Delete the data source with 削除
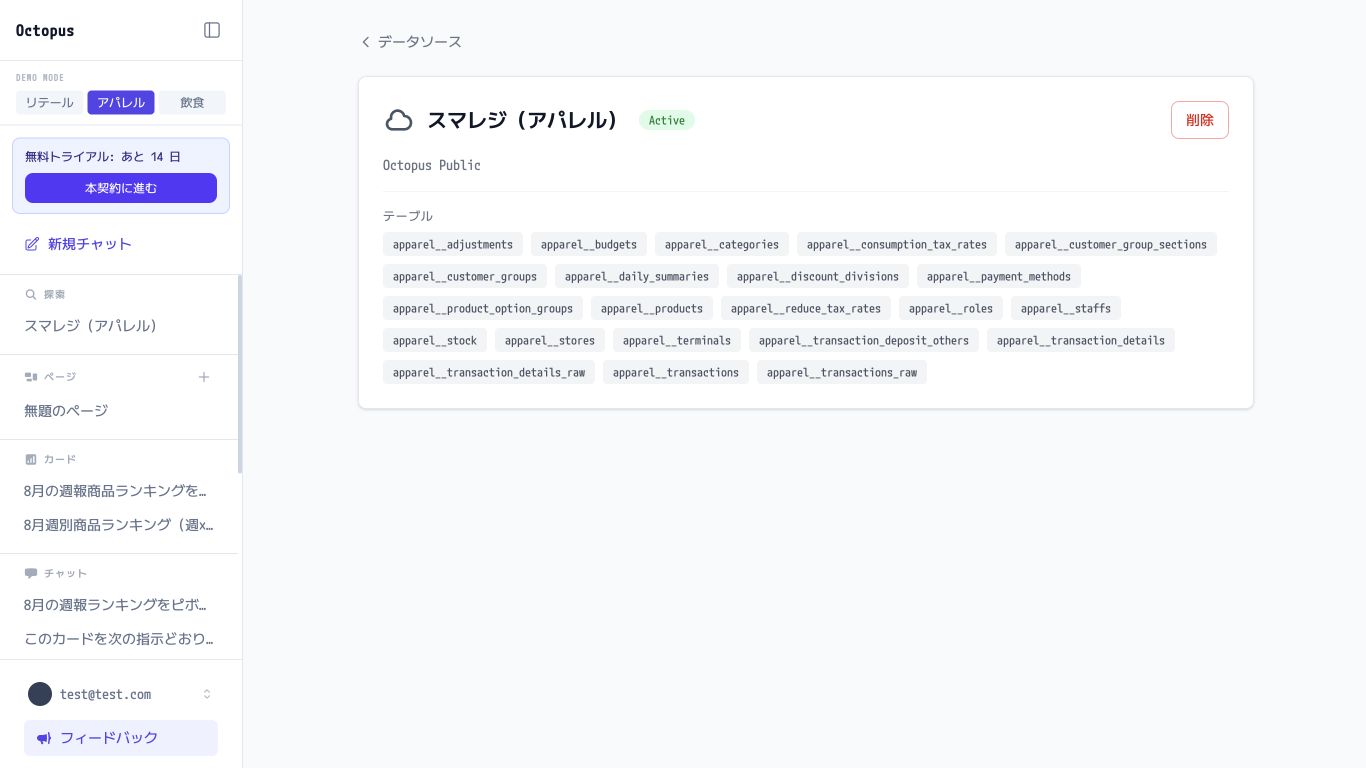Viewport: 1366px width, 768px height. point(1200,120)
